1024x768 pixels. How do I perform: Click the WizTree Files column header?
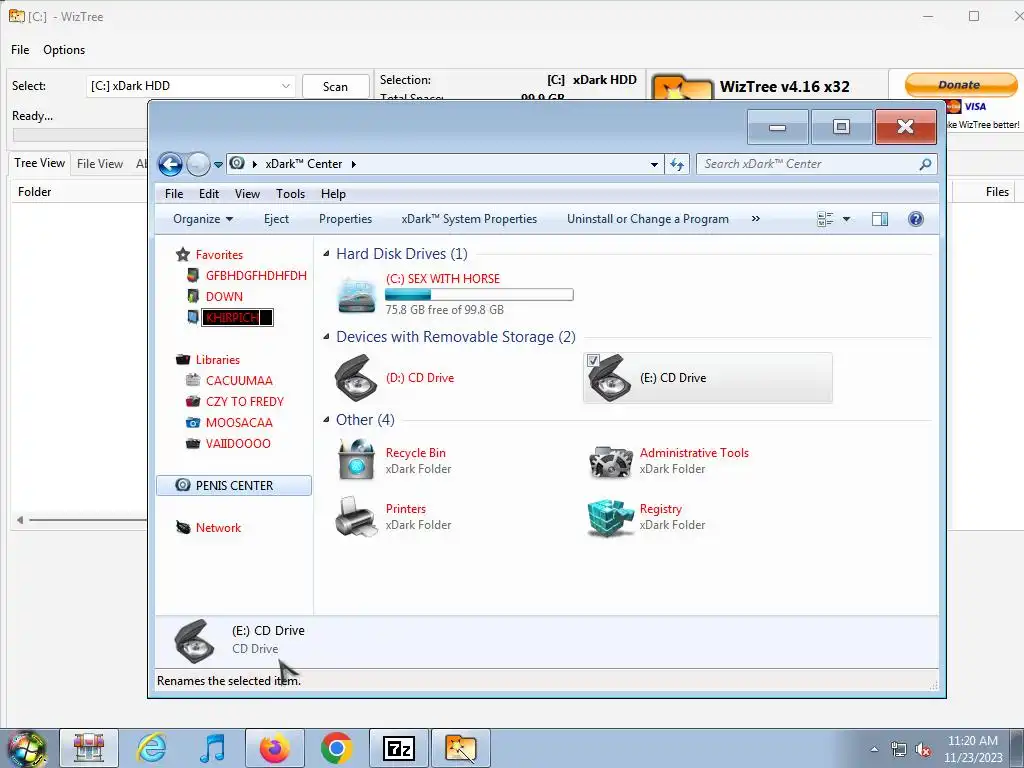997,192
